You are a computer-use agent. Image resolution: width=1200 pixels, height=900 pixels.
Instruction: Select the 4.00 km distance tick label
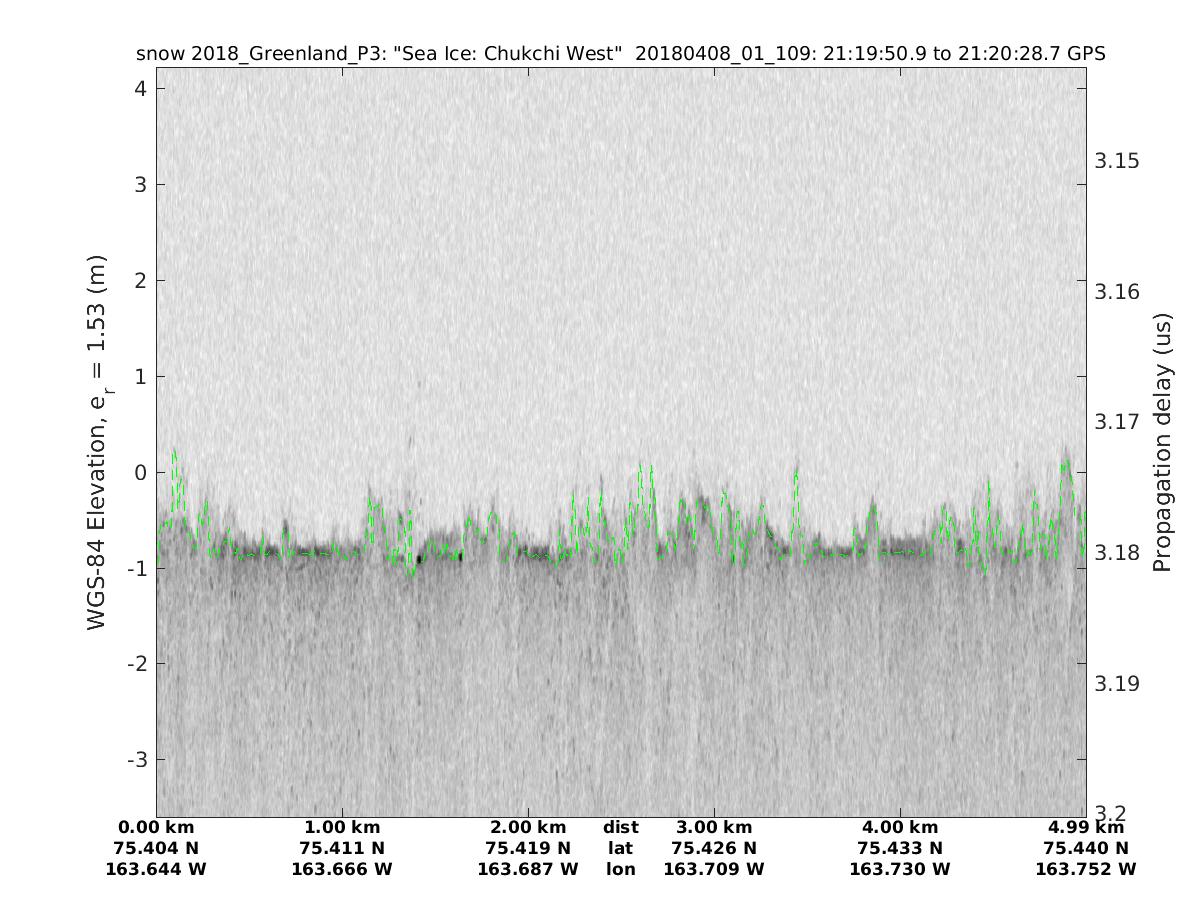pos(900,827)
